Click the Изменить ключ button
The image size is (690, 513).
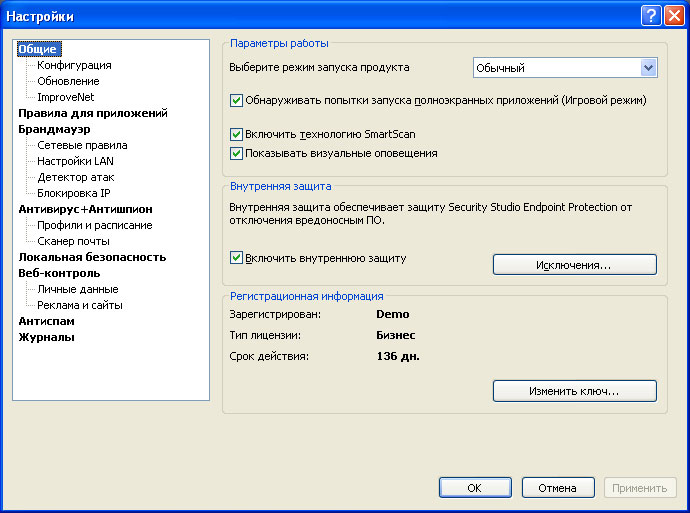tap(574, 391)
